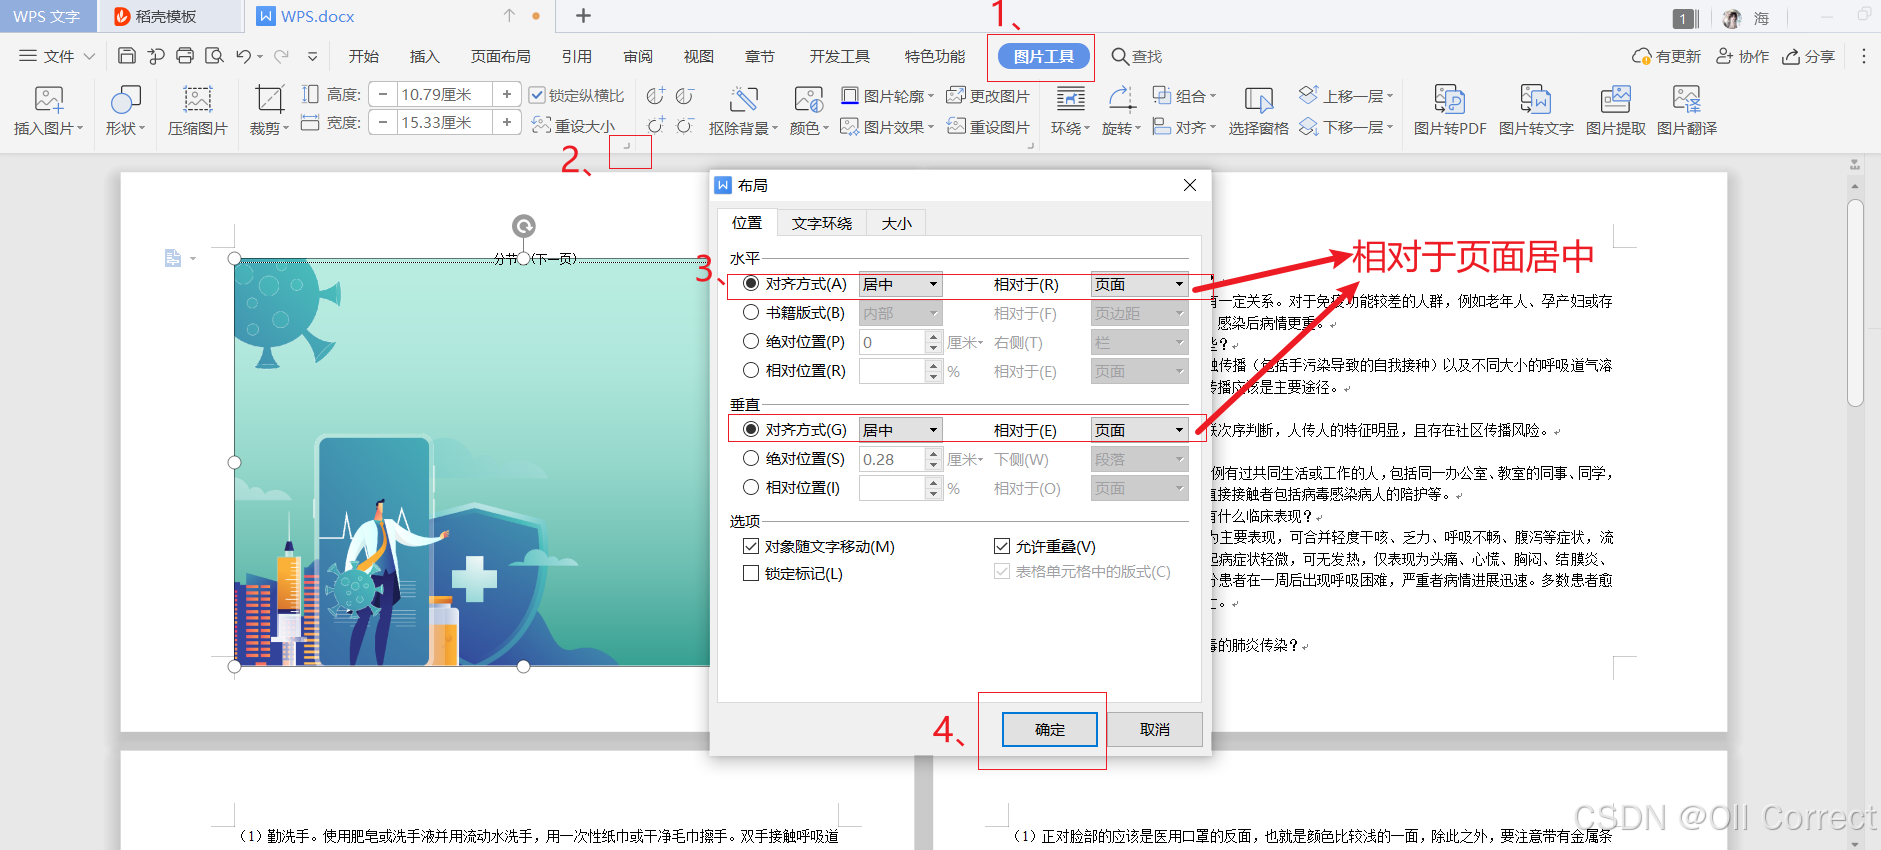The width and height of the screenshot is (1881, 850).
Task: Click the 环绕 text wrap icon
Action: [1070, 99]
